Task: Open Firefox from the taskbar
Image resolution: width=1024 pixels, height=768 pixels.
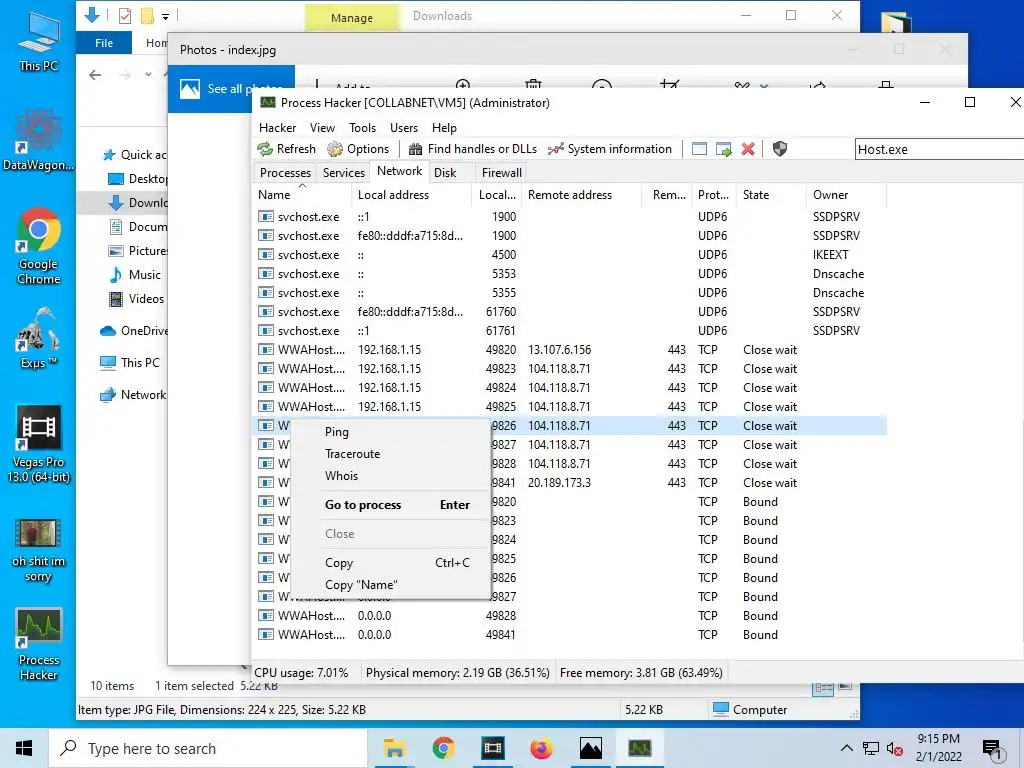Action: [x=541, y=748]
